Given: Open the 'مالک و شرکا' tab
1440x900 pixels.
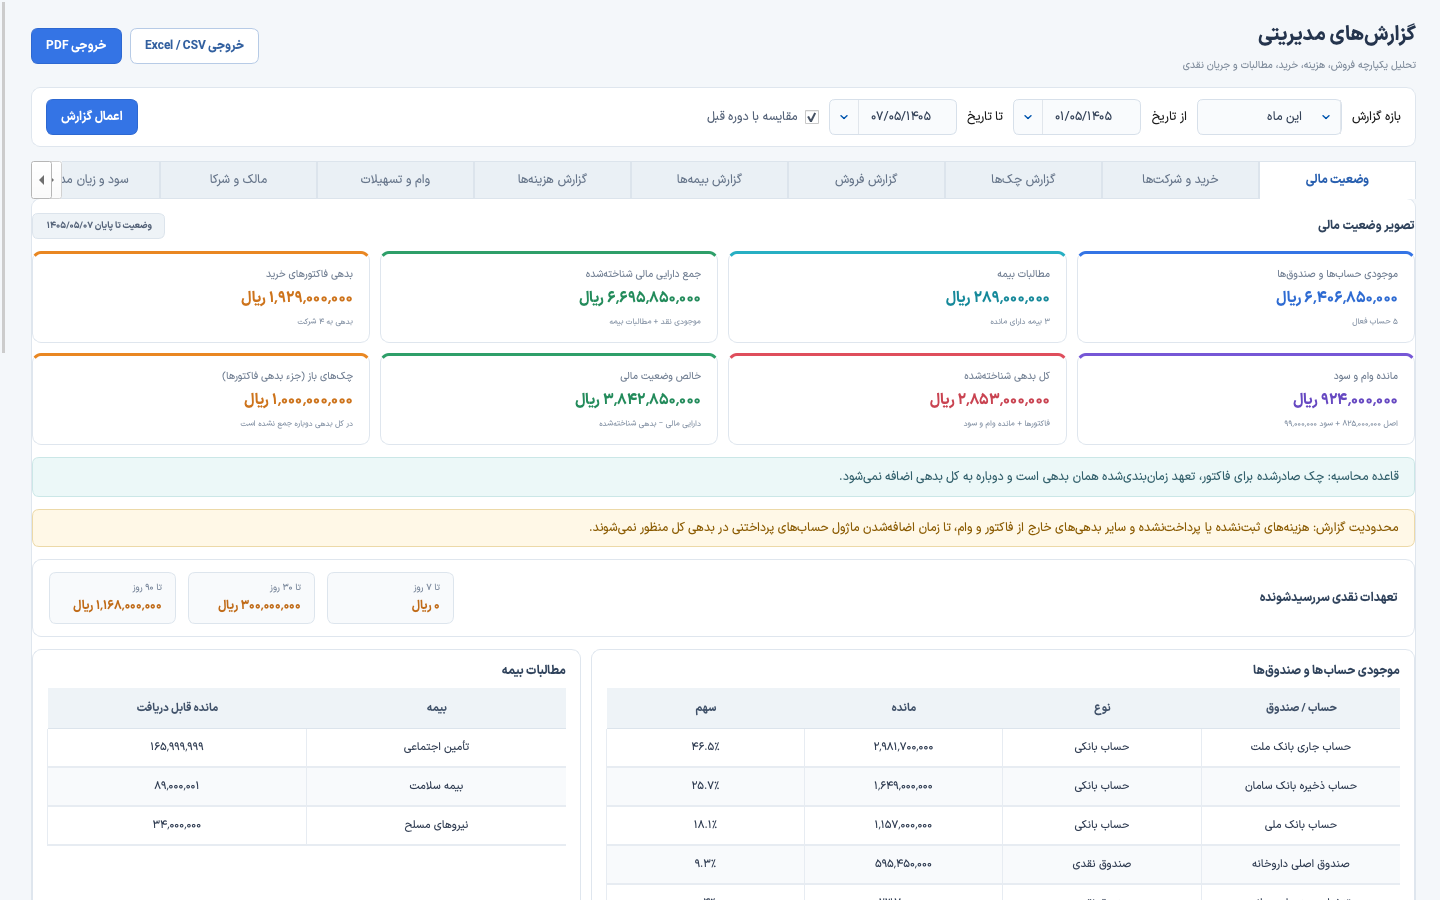Looking at the screenshot, I should (238, 180).
